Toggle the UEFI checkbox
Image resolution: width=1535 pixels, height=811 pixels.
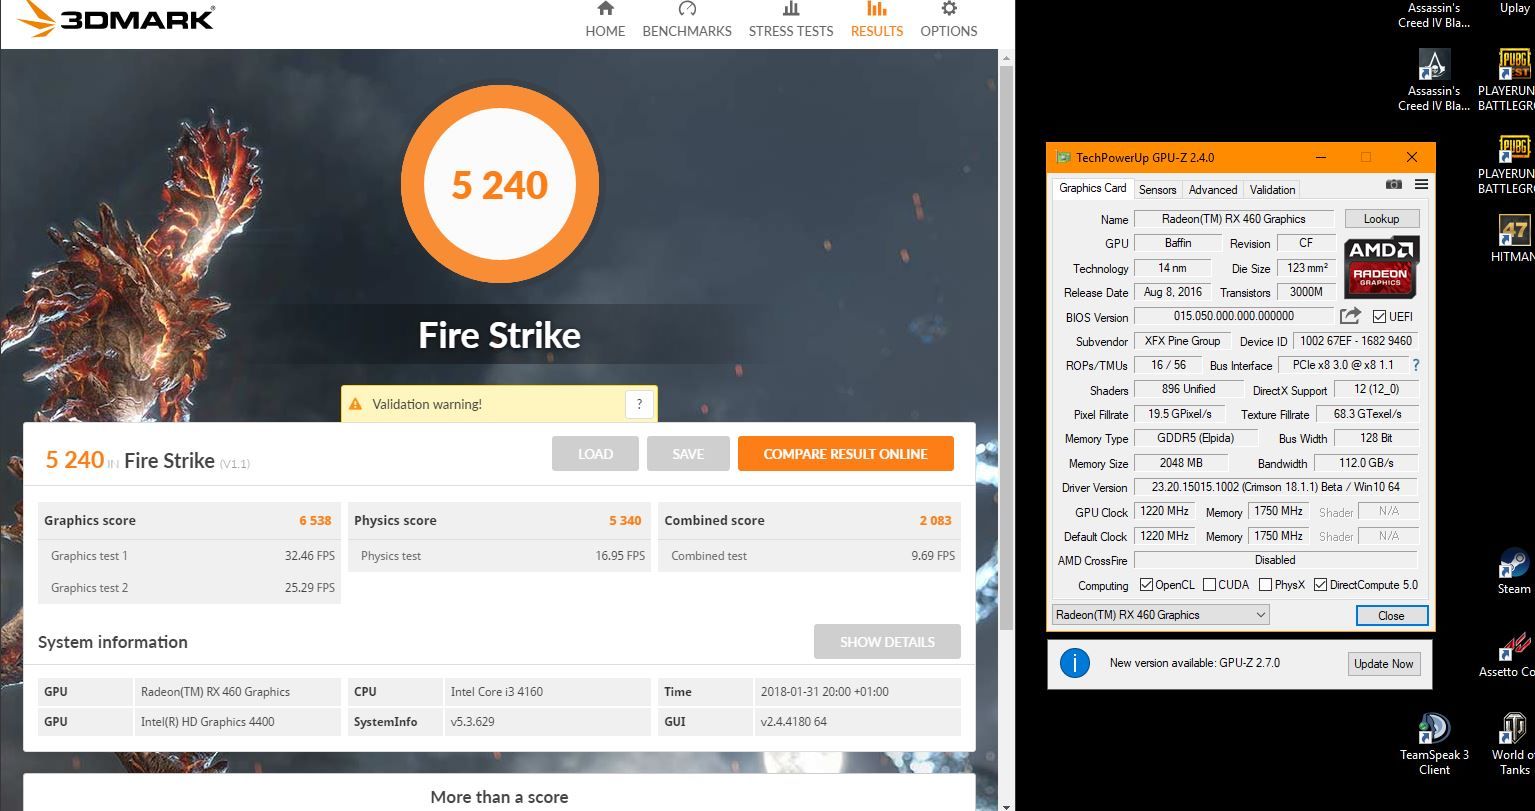pyautogui.click(x=1379, y=317)
